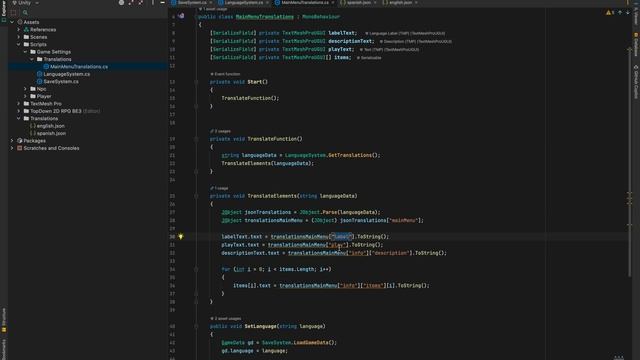Expand the References node
Image resolution: width=640 pixels, height=360 pixels.
[x=18, y=30]
